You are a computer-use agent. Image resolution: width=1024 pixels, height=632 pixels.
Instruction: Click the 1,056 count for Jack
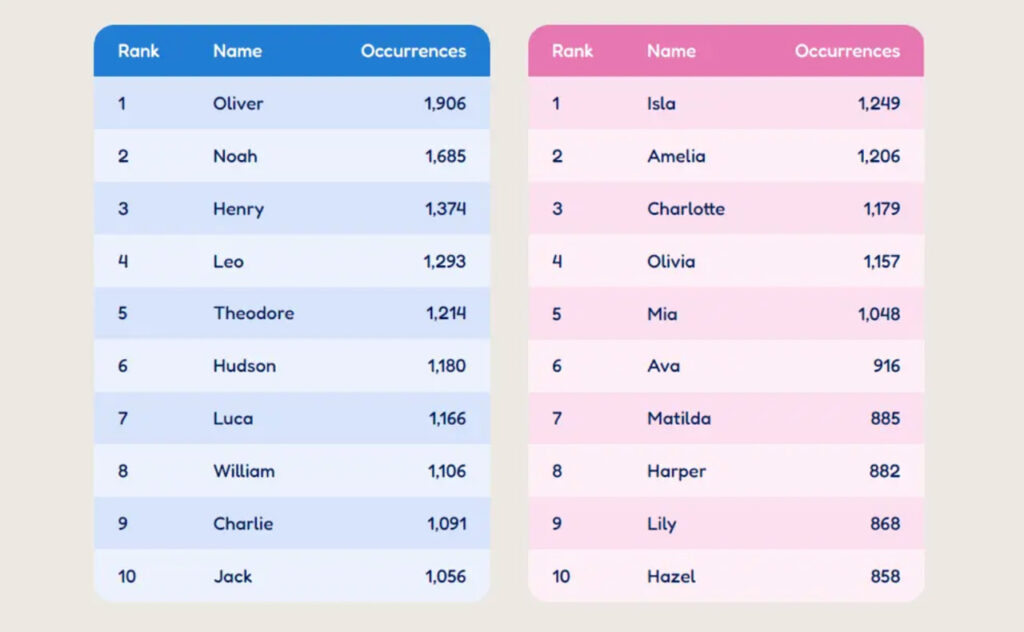pos(445,576)
